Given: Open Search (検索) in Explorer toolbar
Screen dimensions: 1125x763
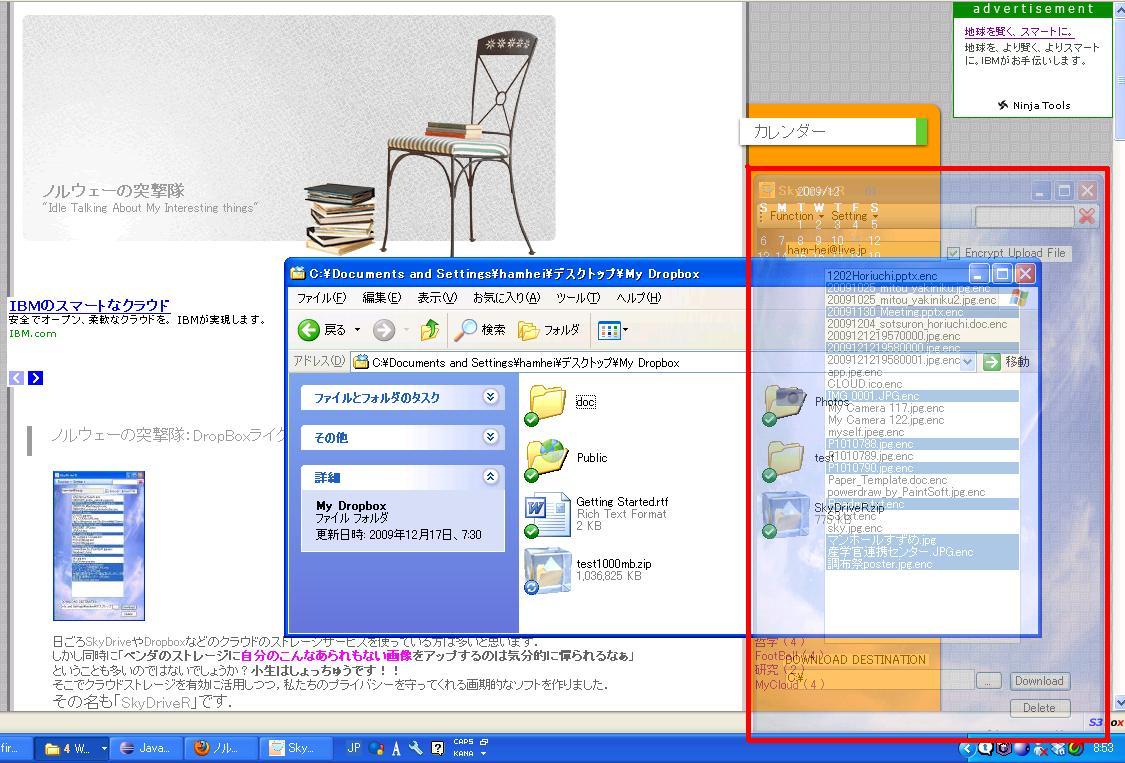Looking at the screenshot, I should [x=480, y=329].
